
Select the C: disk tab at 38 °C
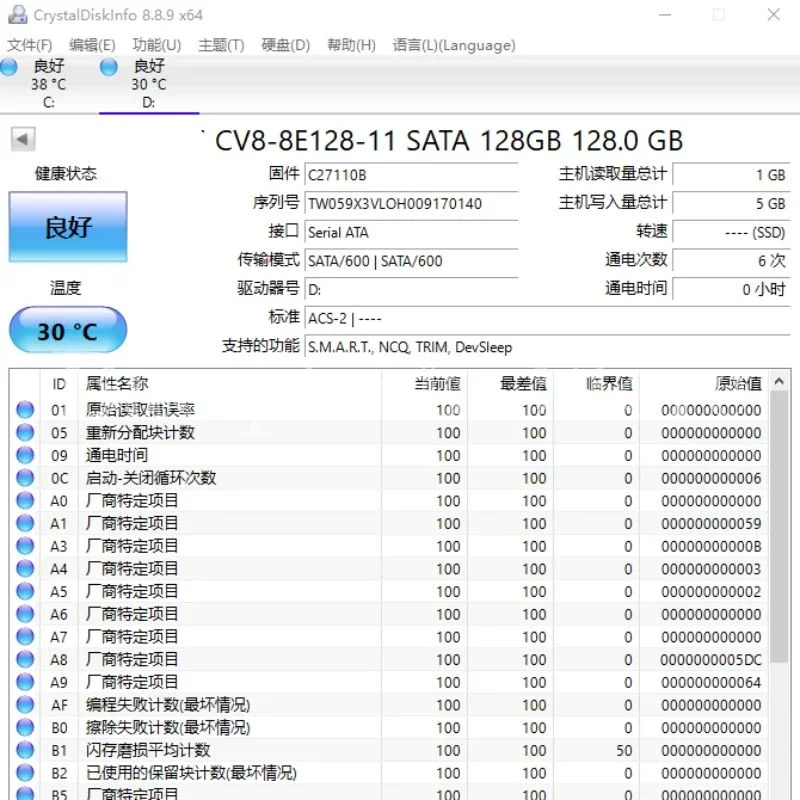[49, 84]
